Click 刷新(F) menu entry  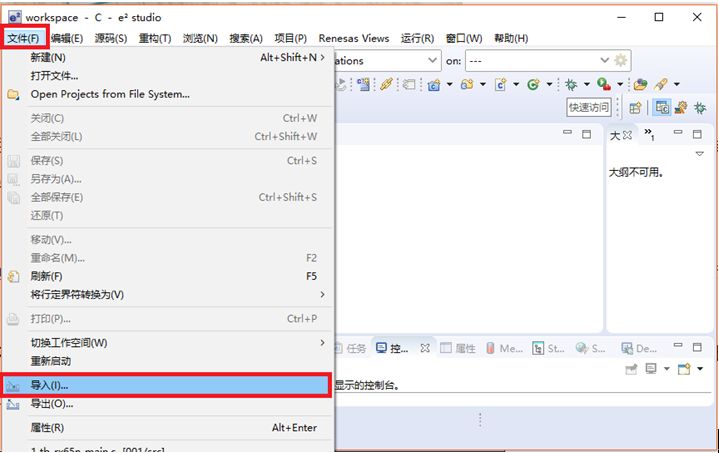[x=167, y=276]
